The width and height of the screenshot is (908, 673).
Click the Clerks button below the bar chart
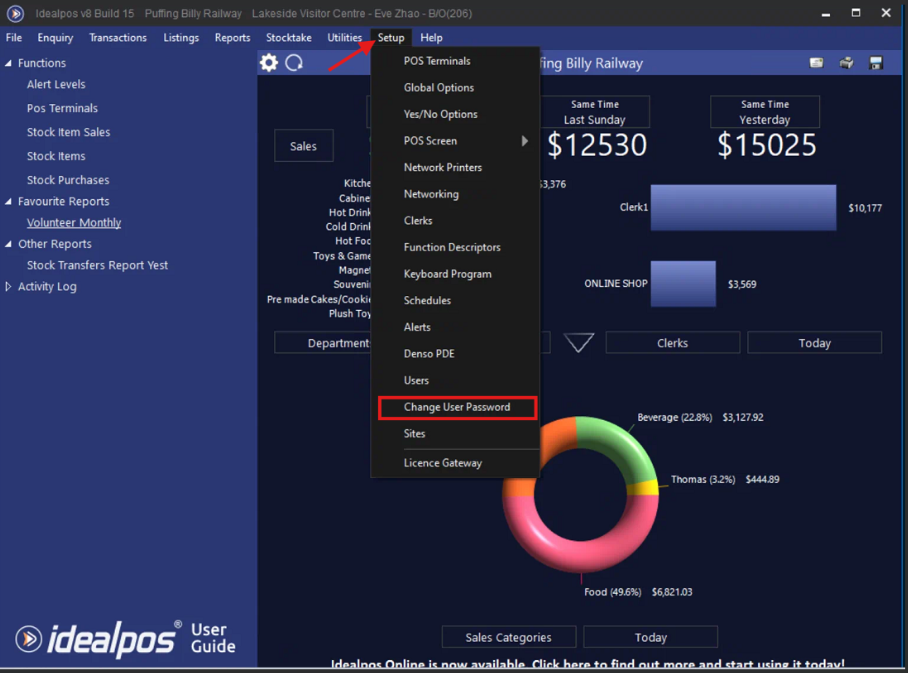pyautogui.click(x=672, y=343)
